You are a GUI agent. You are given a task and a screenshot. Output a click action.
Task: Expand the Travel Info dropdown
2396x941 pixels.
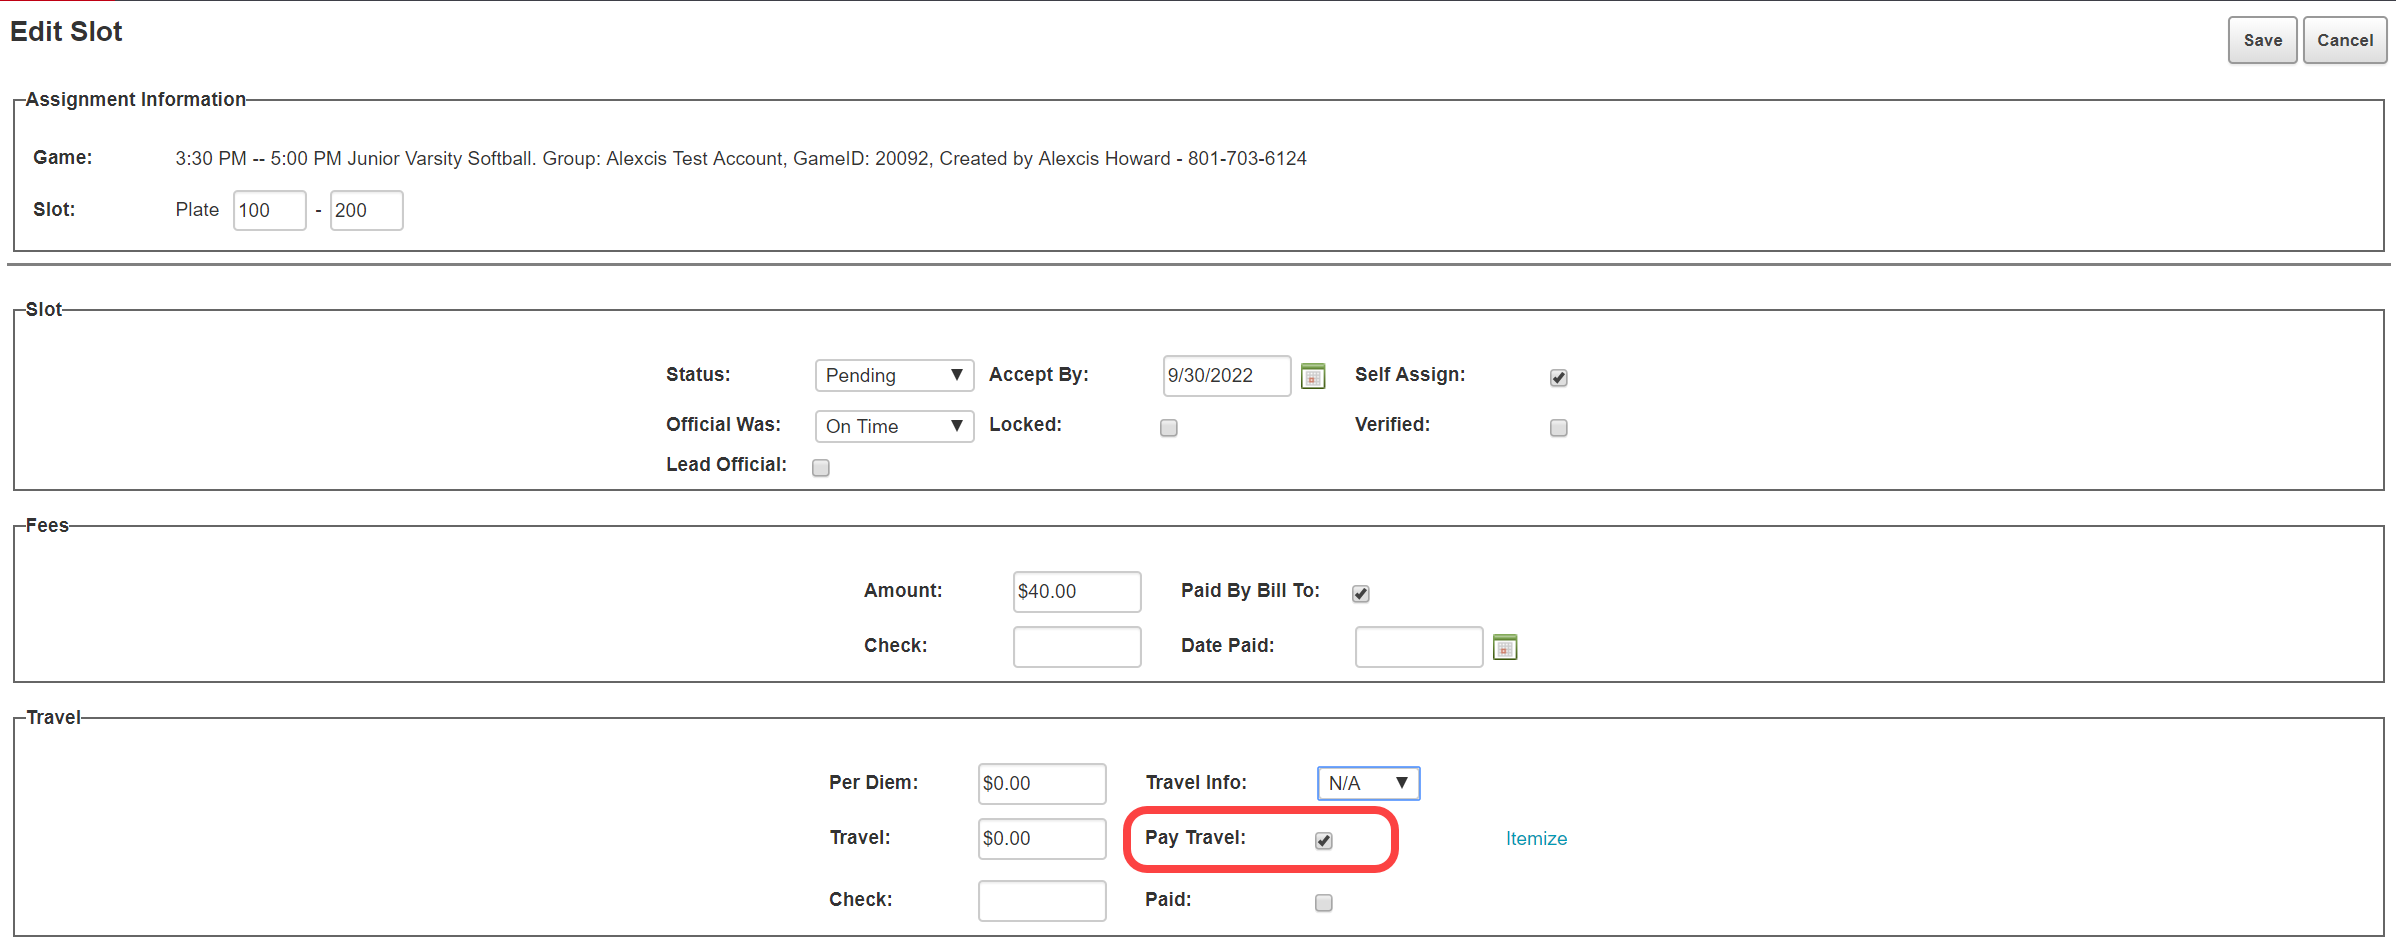point(1368,783)
